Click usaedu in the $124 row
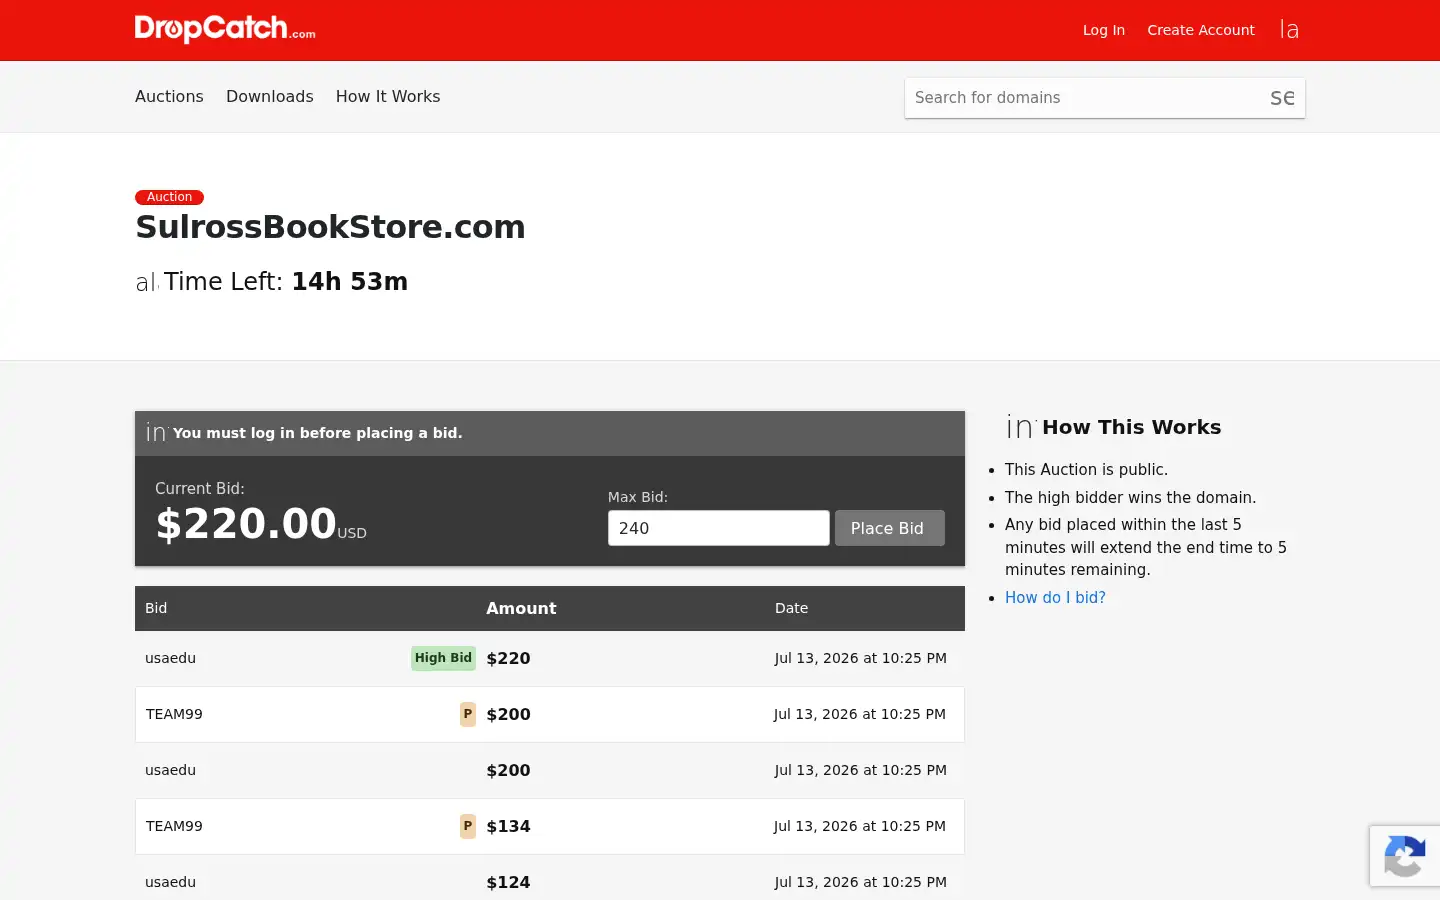The width and height of the screenshot is (1440, 900). [170, 882]
